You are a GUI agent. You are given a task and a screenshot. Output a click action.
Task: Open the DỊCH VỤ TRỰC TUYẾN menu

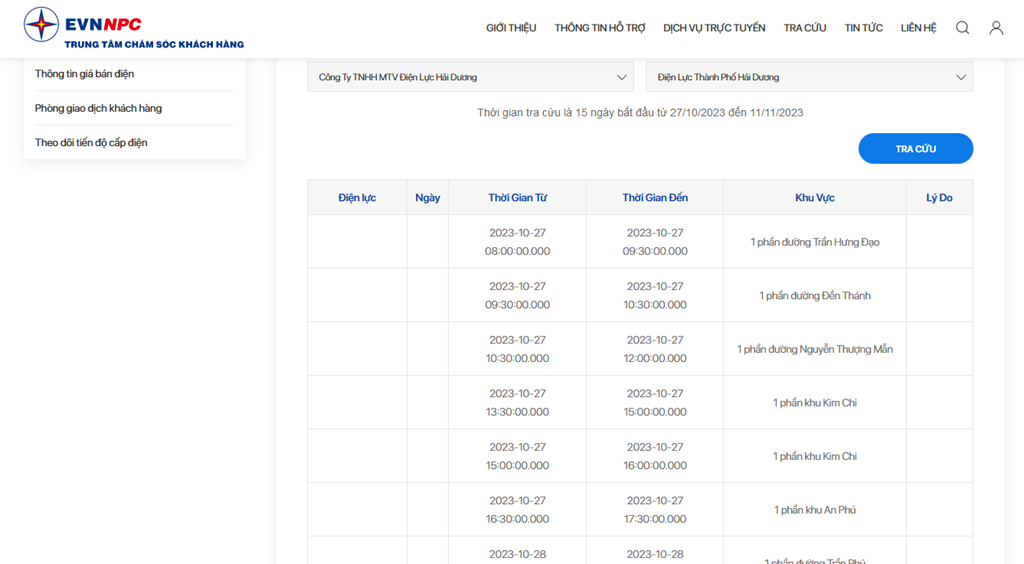(714, 28)
